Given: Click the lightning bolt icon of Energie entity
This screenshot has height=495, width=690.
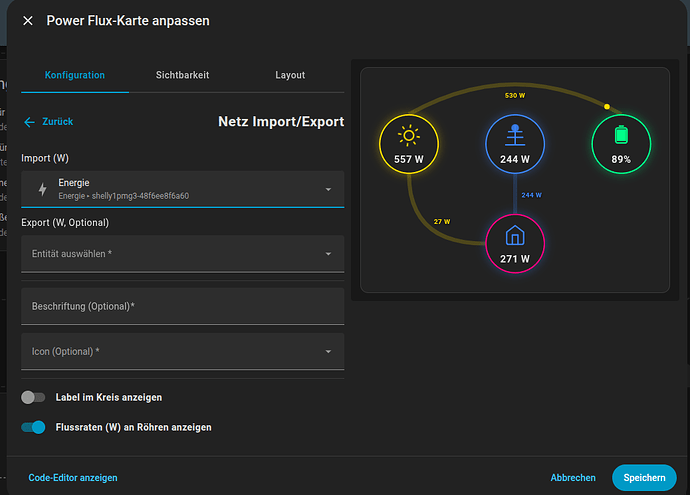Looking at the screenshot, I should 42,189.
